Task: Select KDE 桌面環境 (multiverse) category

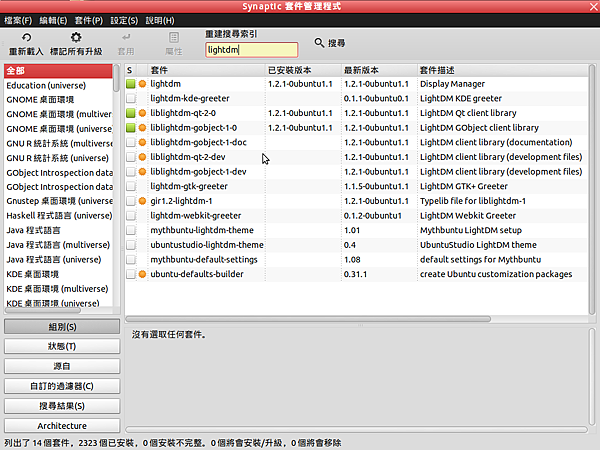Action: point(58,289)
